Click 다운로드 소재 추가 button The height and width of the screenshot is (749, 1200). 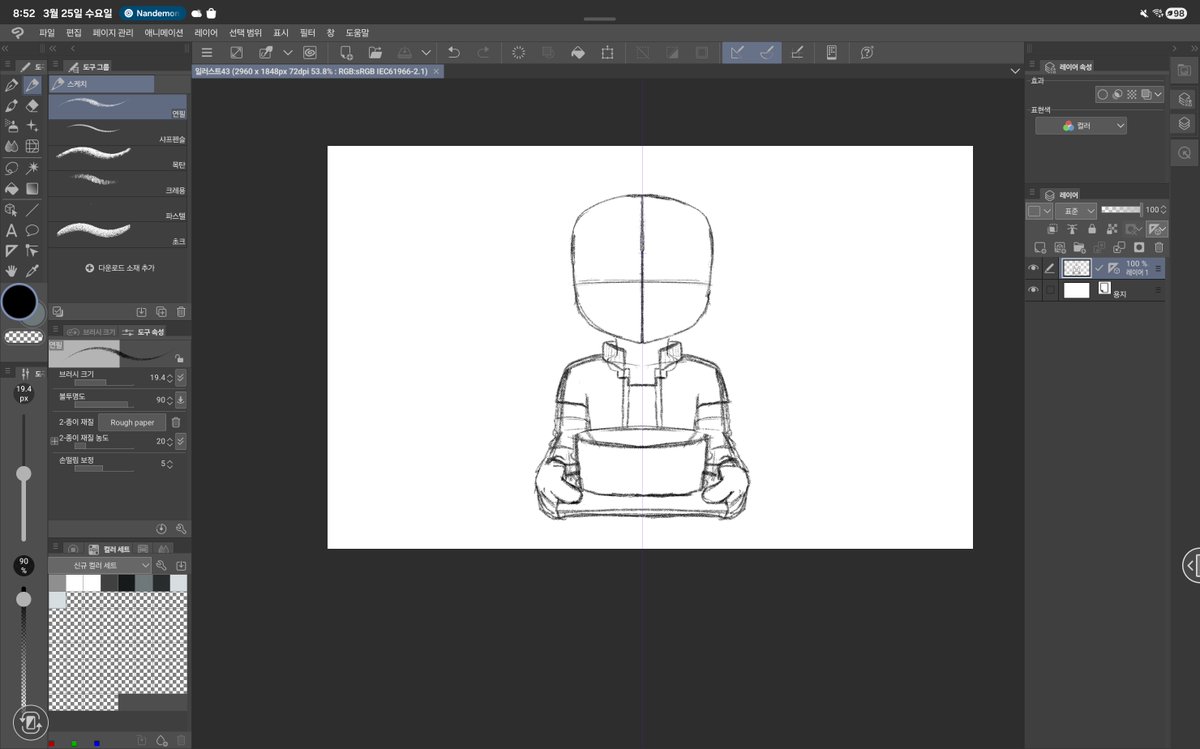(120, 268)
